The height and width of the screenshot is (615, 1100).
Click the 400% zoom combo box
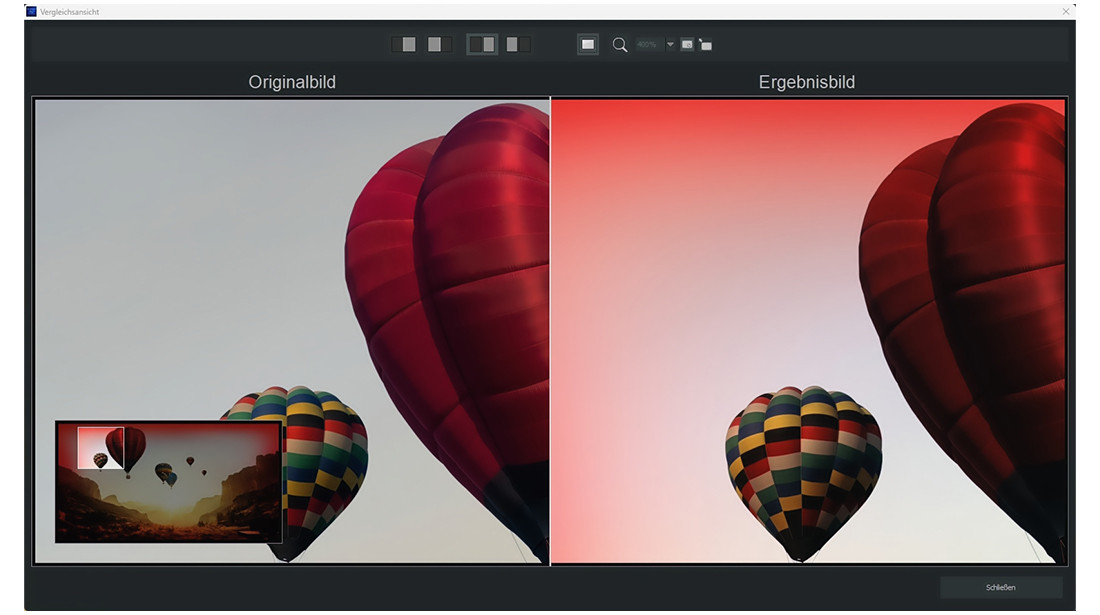tap(650, 44)
